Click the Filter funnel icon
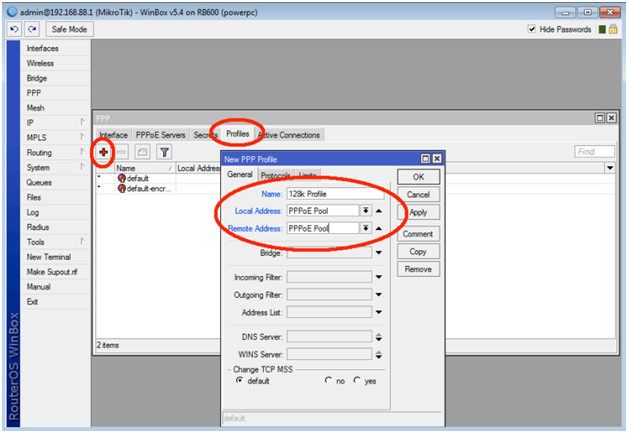Screen dimensions: 628x433 [x=164, y=152]
